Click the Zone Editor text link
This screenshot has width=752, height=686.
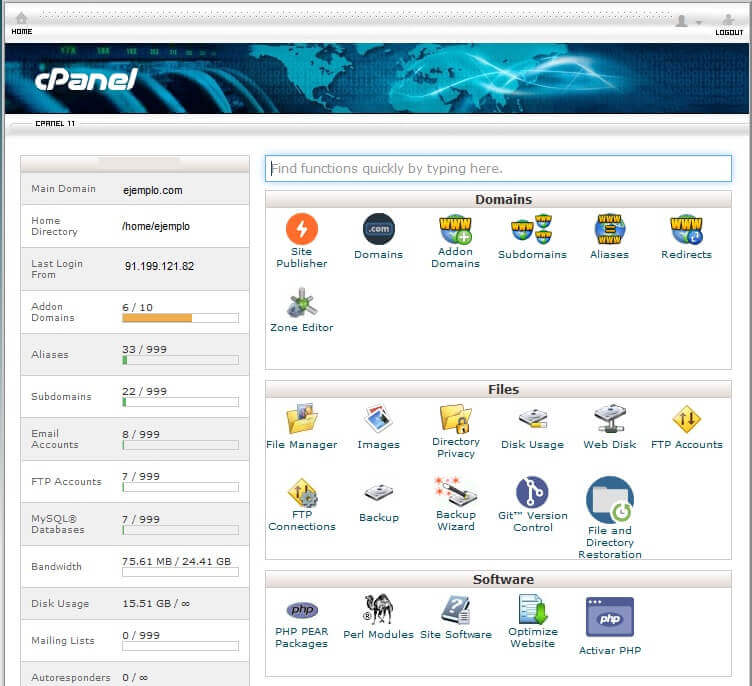tap(302, 328)
